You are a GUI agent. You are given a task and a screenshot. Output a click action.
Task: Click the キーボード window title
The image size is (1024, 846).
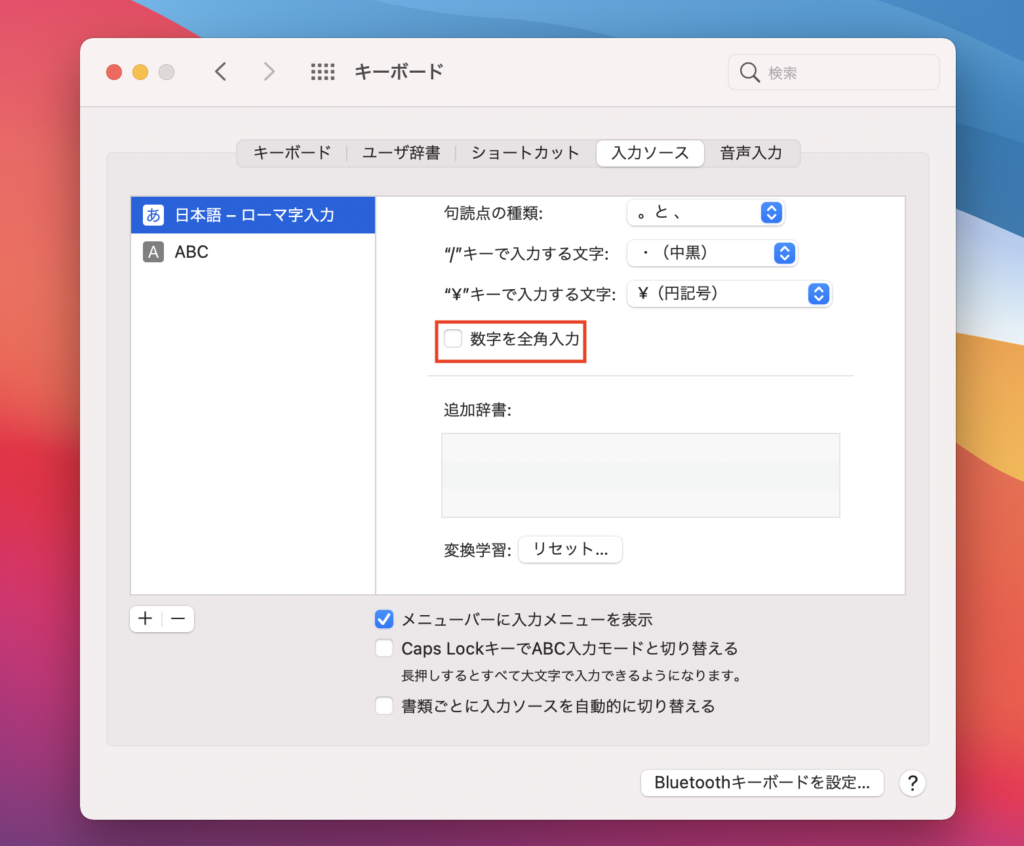click(399, 72)
